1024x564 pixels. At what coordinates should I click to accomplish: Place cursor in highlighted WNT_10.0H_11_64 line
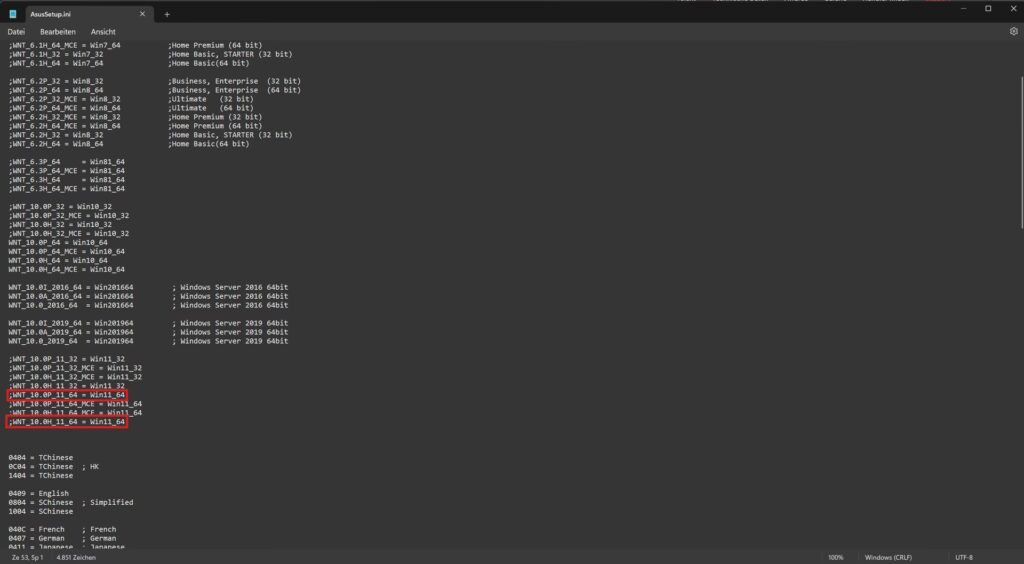tap(67, 422)
